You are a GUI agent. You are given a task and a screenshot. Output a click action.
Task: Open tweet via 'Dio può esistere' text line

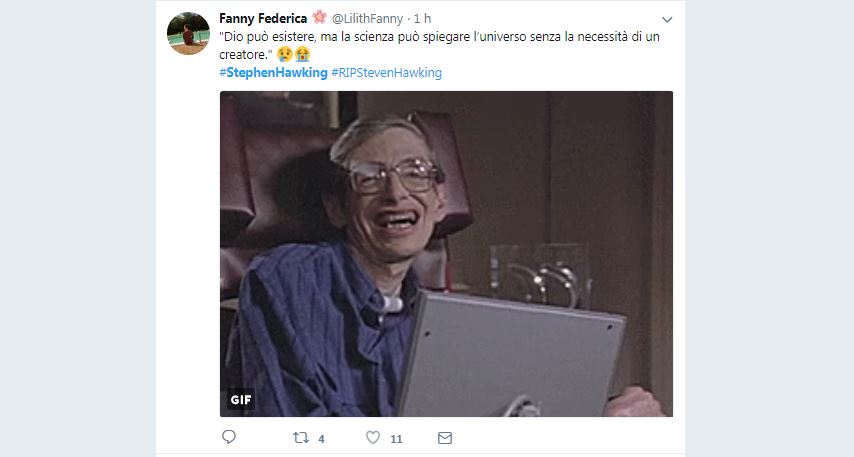click(439, 36)
